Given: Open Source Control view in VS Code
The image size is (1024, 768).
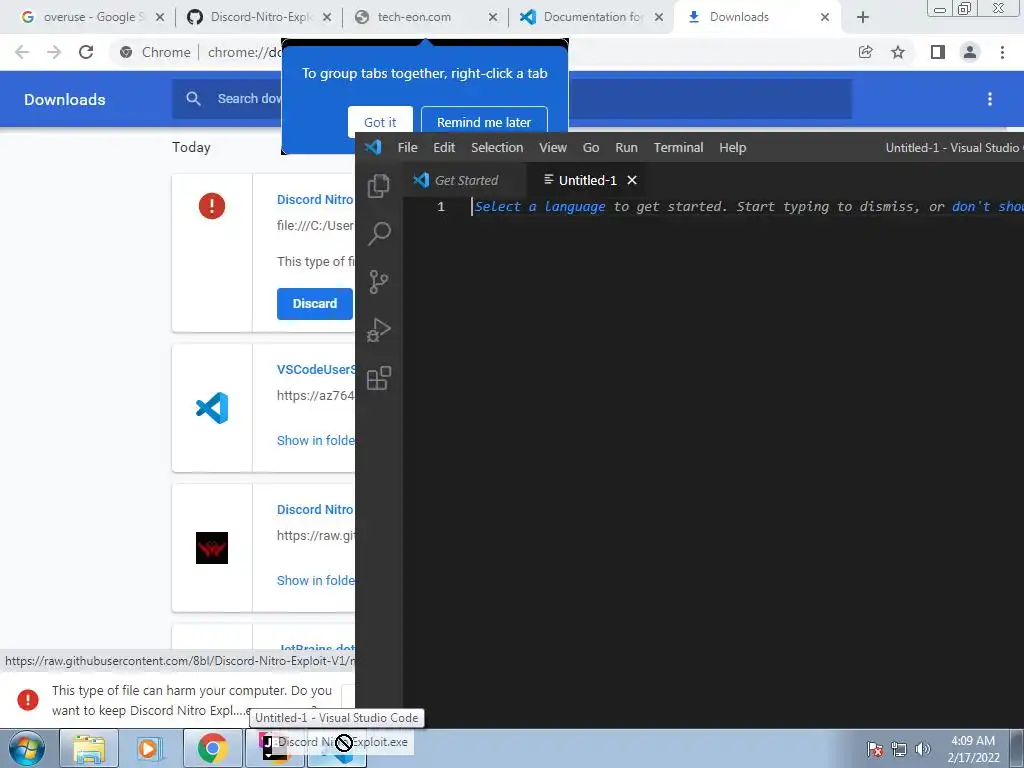Looking at the screenshot, I should point(379,282).
